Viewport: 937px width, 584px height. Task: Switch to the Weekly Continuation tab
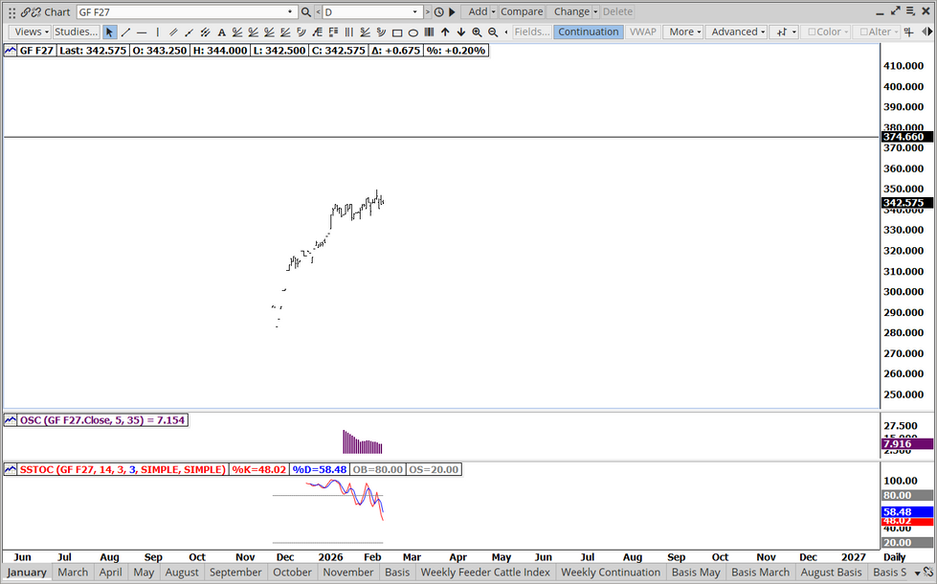coord(611,573)
